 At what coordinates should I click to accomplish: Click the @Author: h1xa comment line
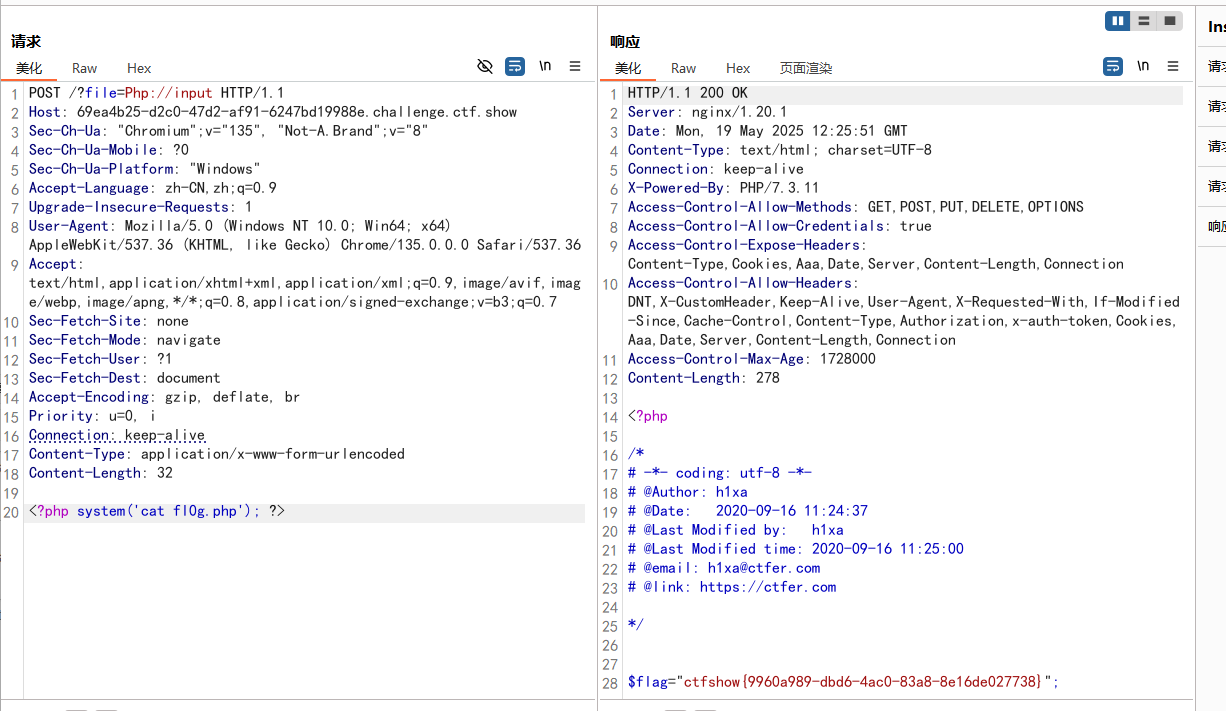coord(688,492)
